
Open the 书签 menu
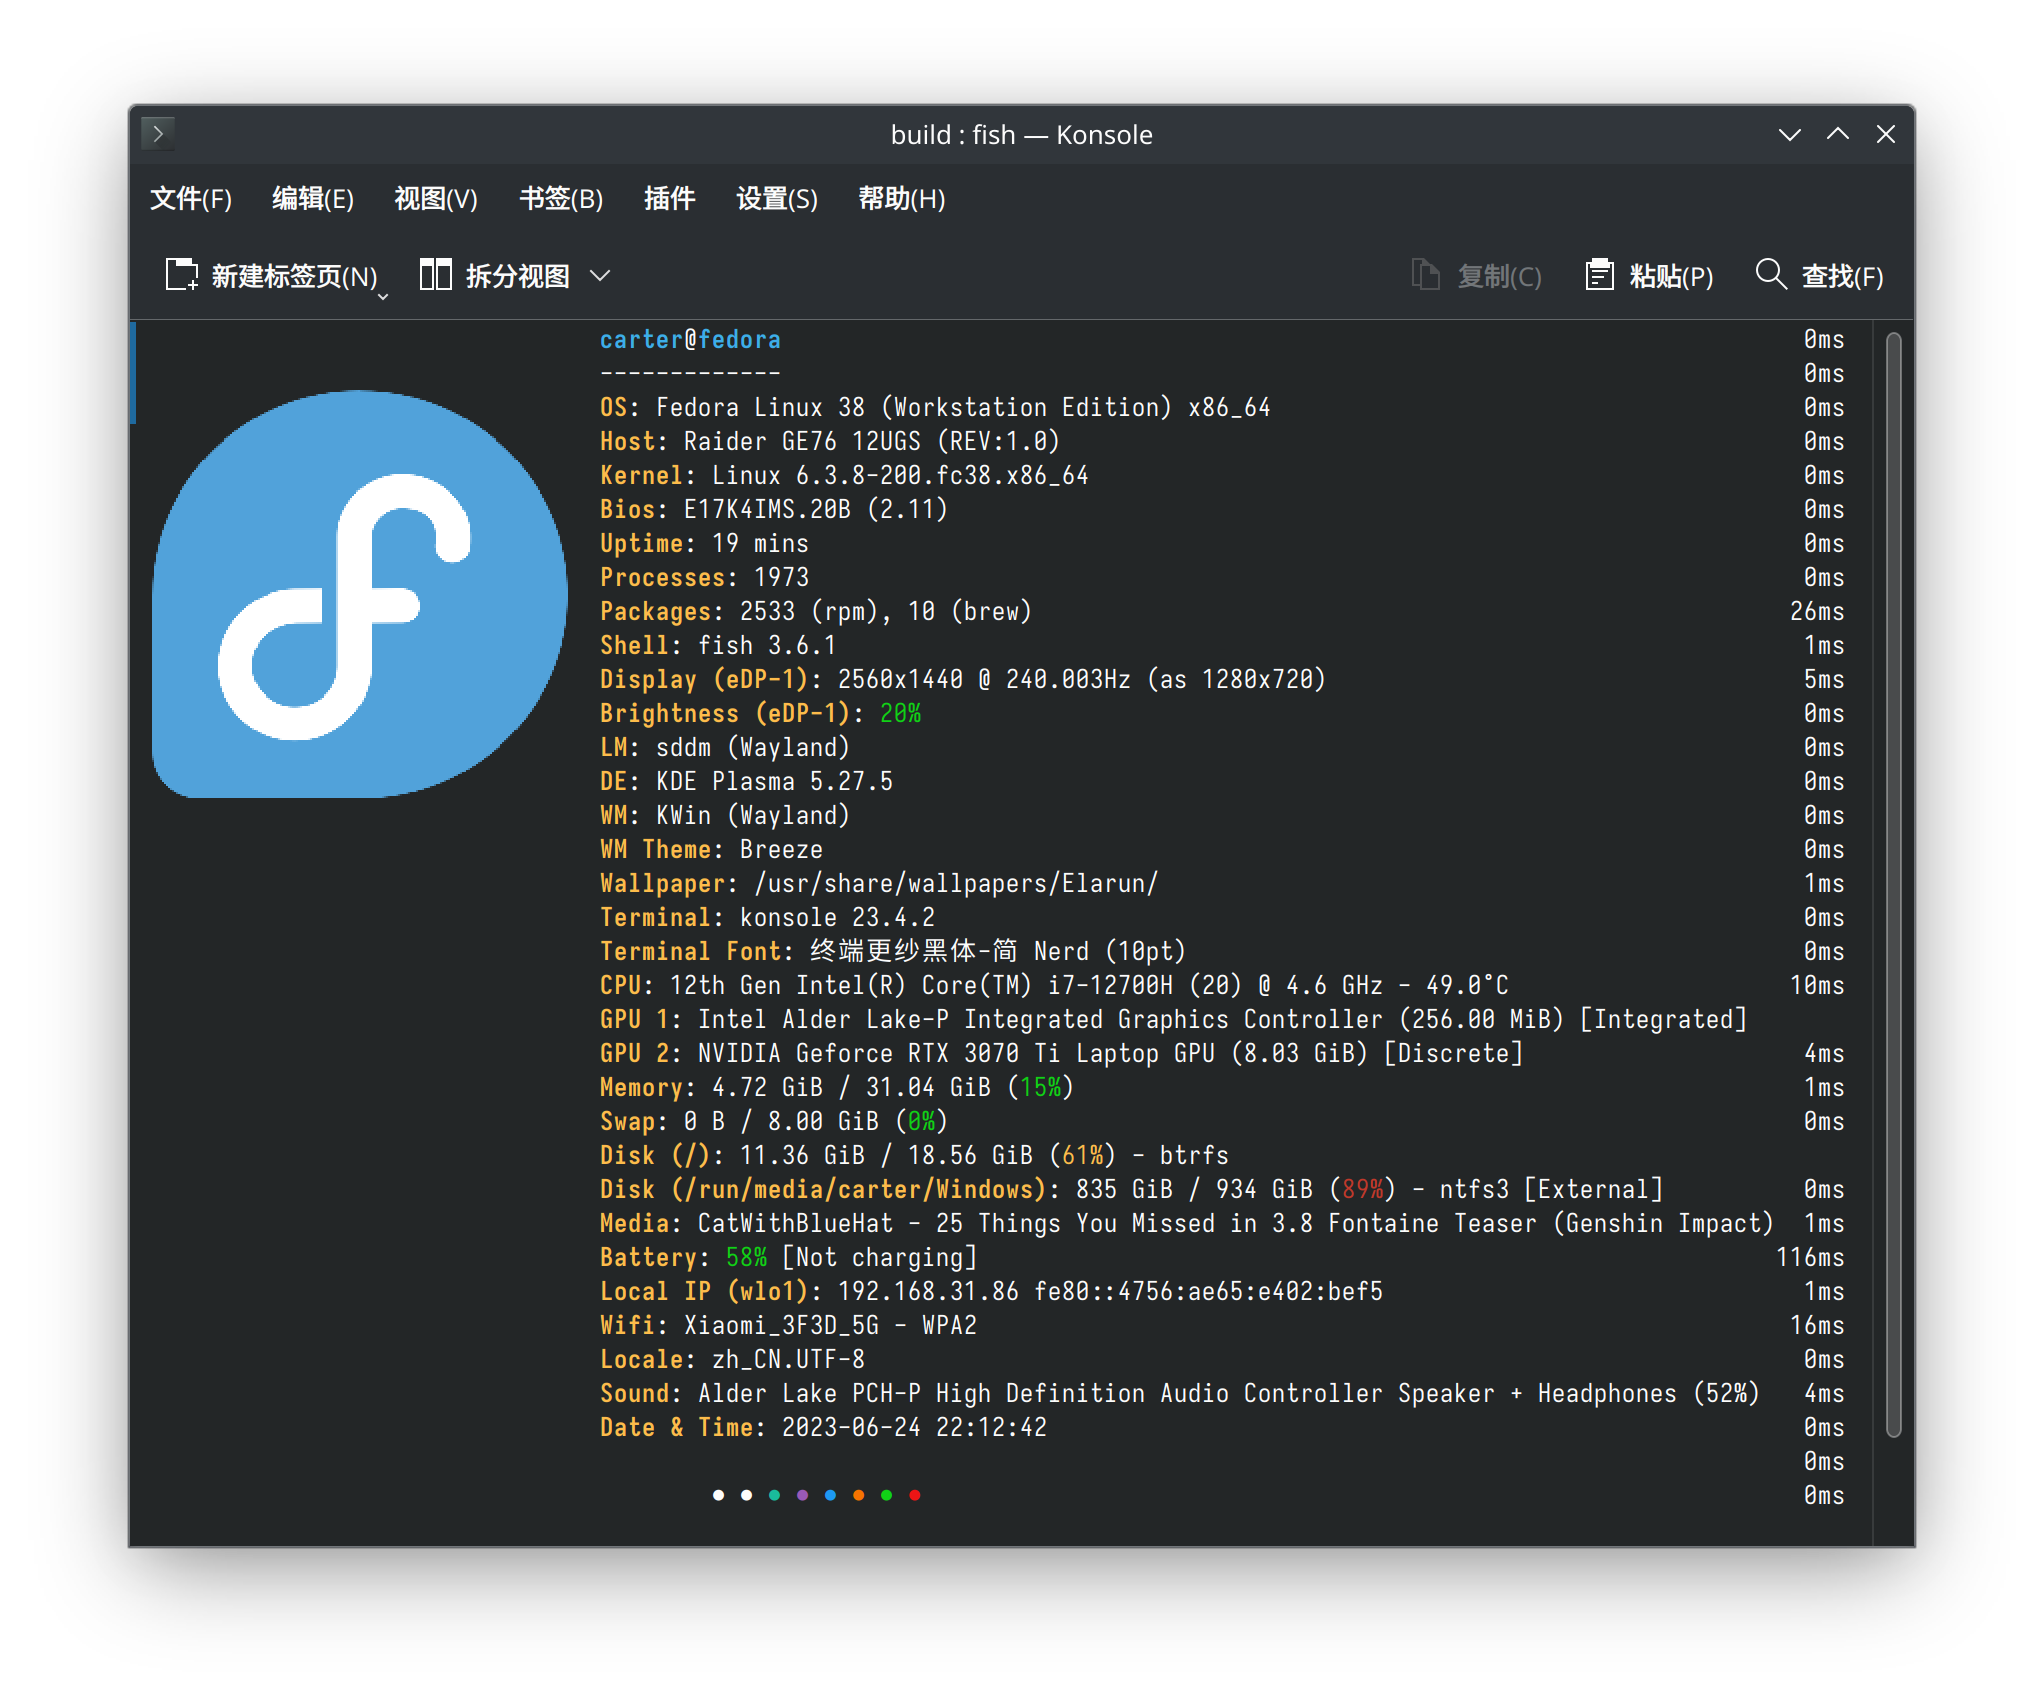(x=561, y=199)
